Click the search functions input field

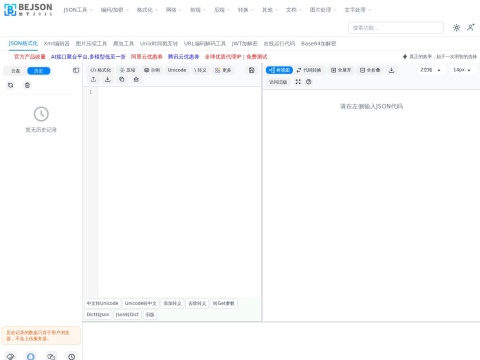[396, 28]
